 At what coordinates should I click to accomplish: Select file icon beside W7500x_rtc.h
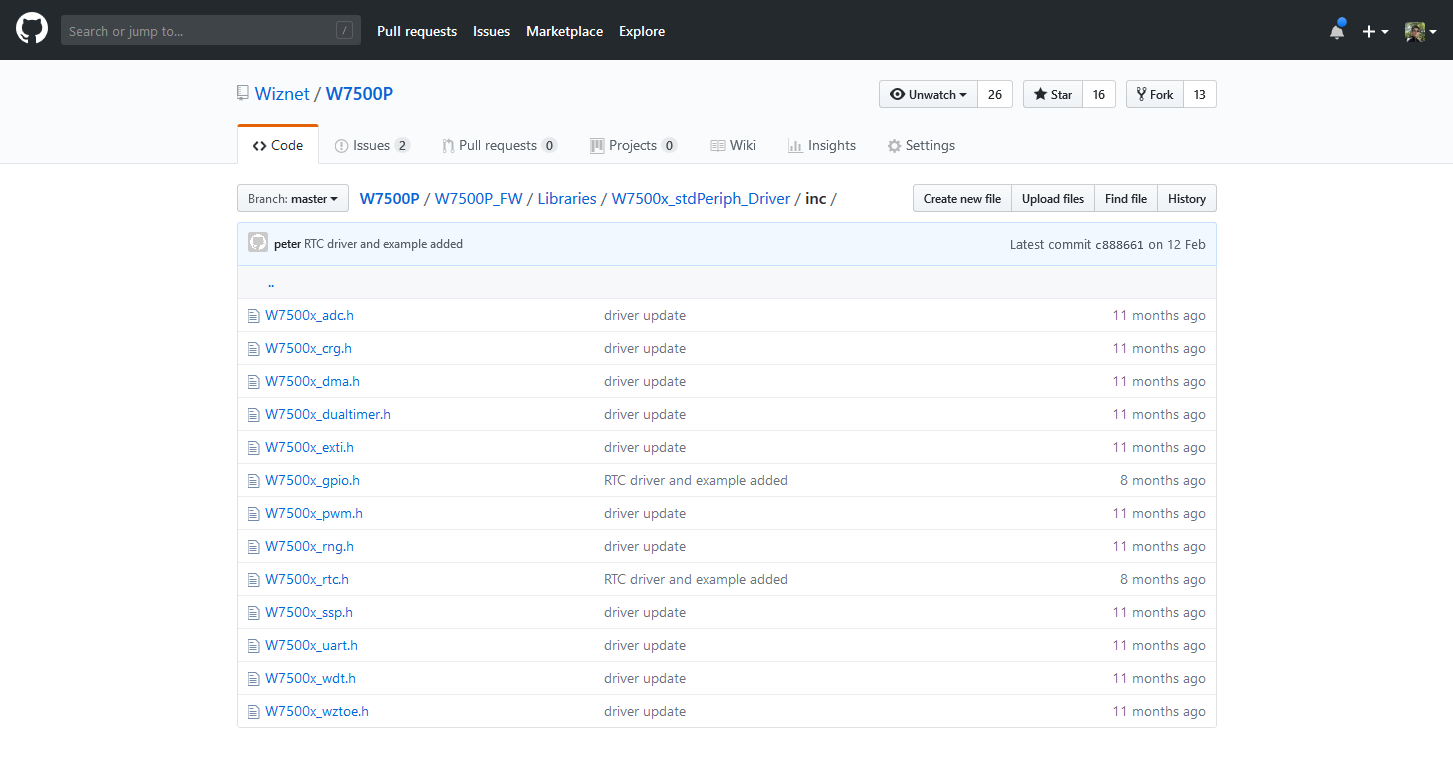pyautogui.click(x=254, y=580)
